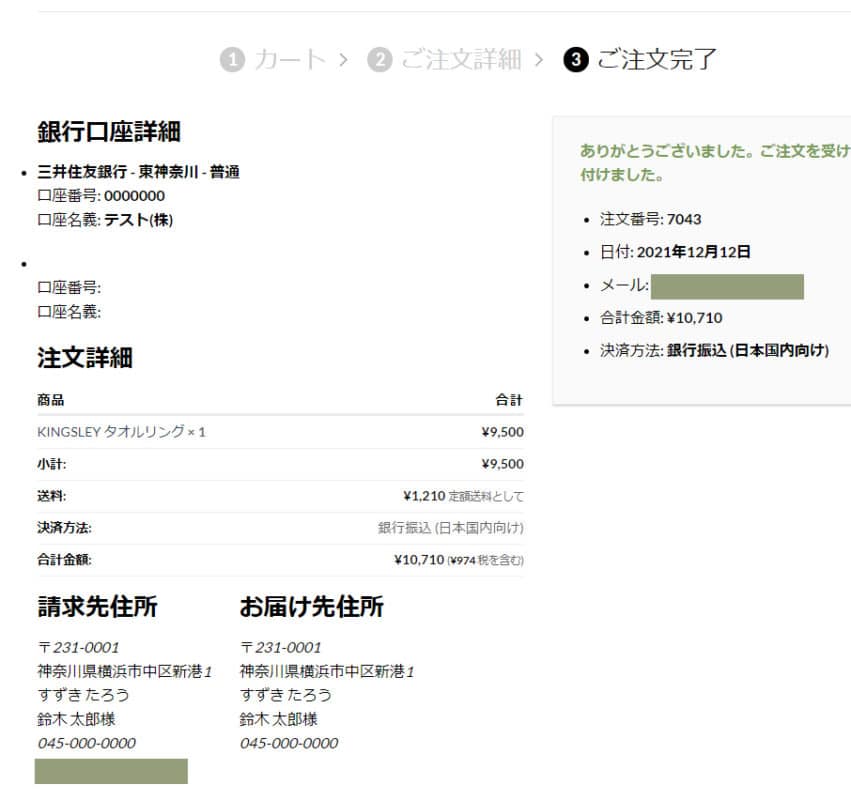
Task: Click the 三井住友銀行 bank account name
Action: coord(138,172)
